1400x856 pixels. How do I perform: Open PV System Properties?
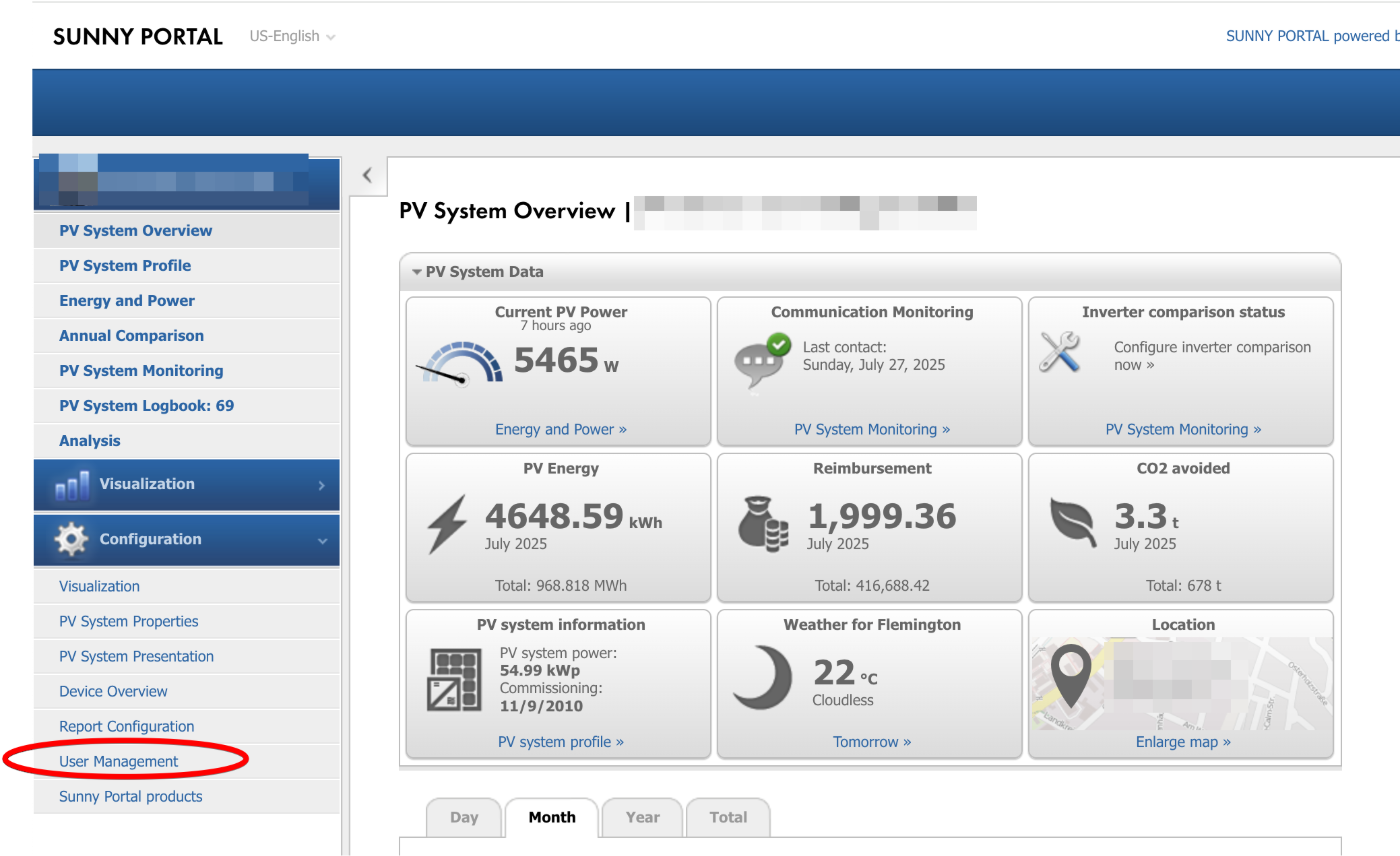point(187,621)
